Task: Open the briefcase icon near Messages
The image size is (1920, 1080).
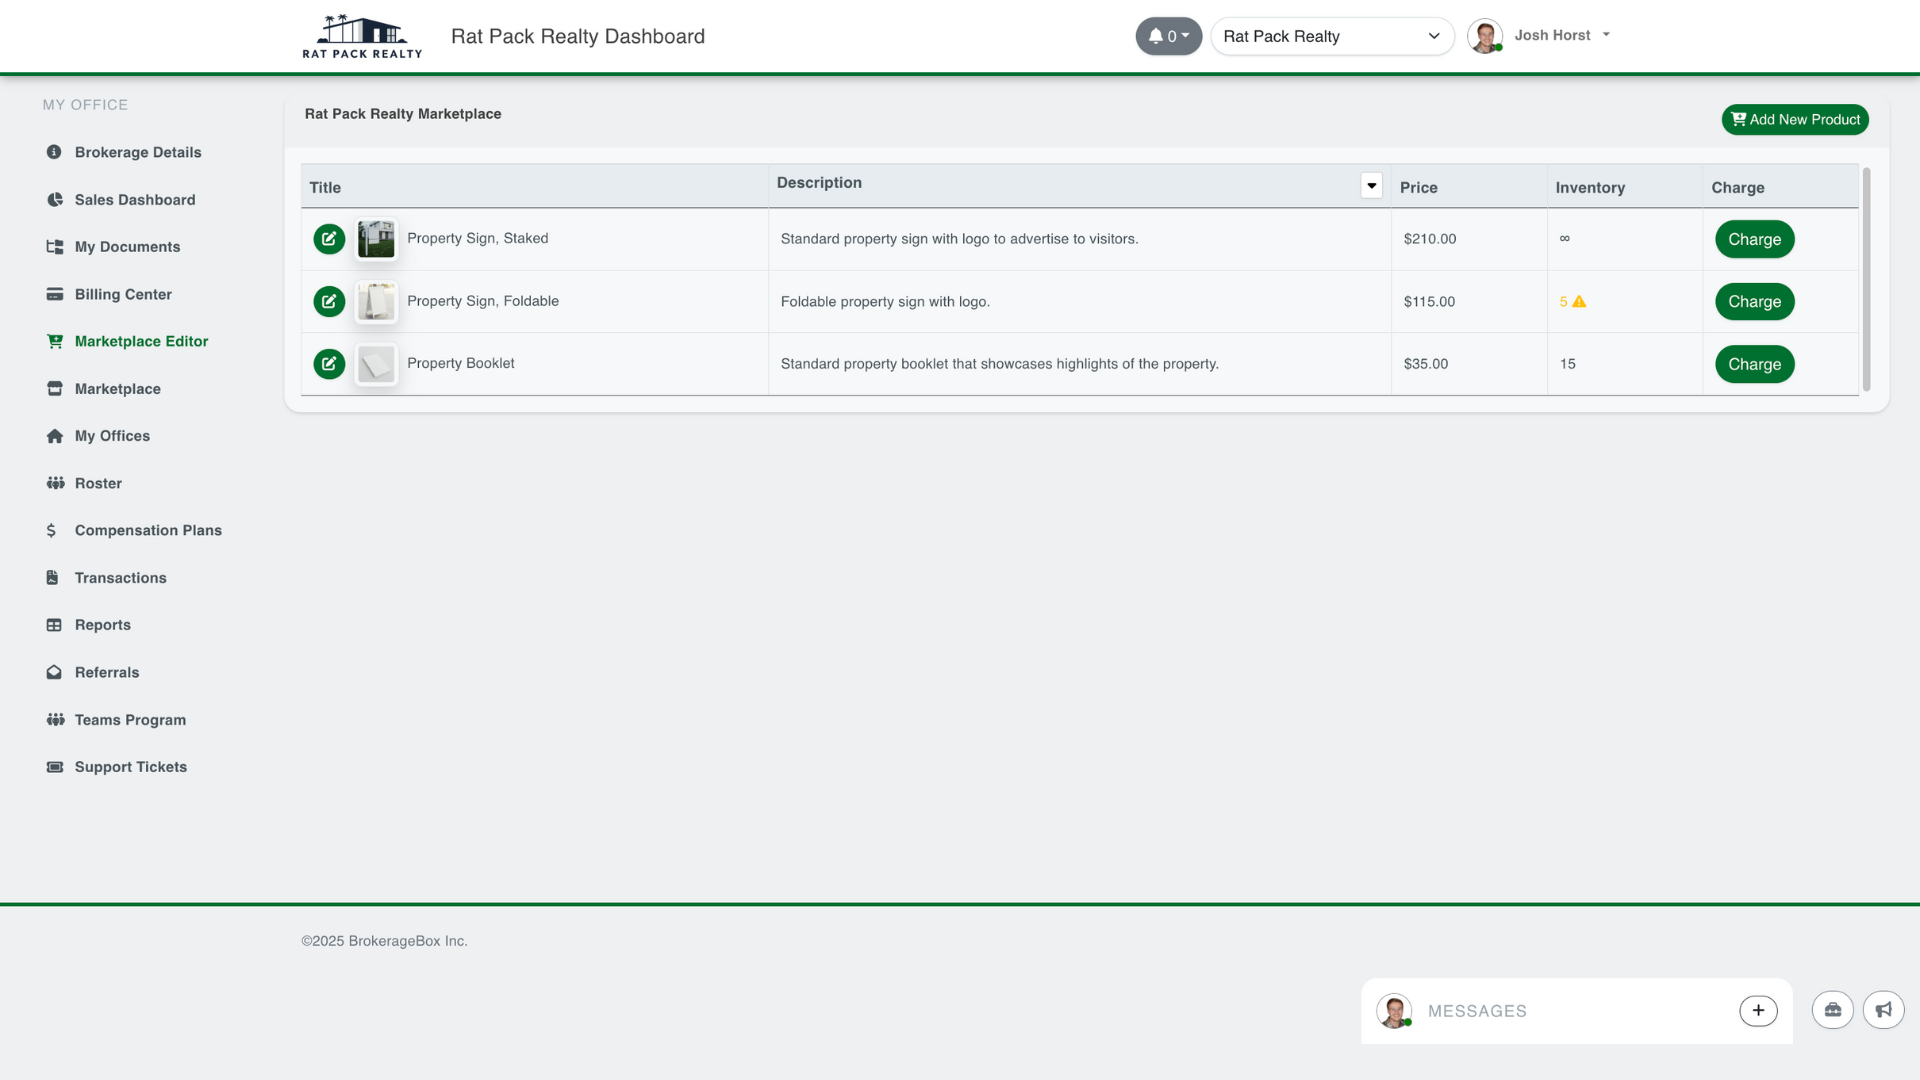Action: (x=1832, y=1010)
